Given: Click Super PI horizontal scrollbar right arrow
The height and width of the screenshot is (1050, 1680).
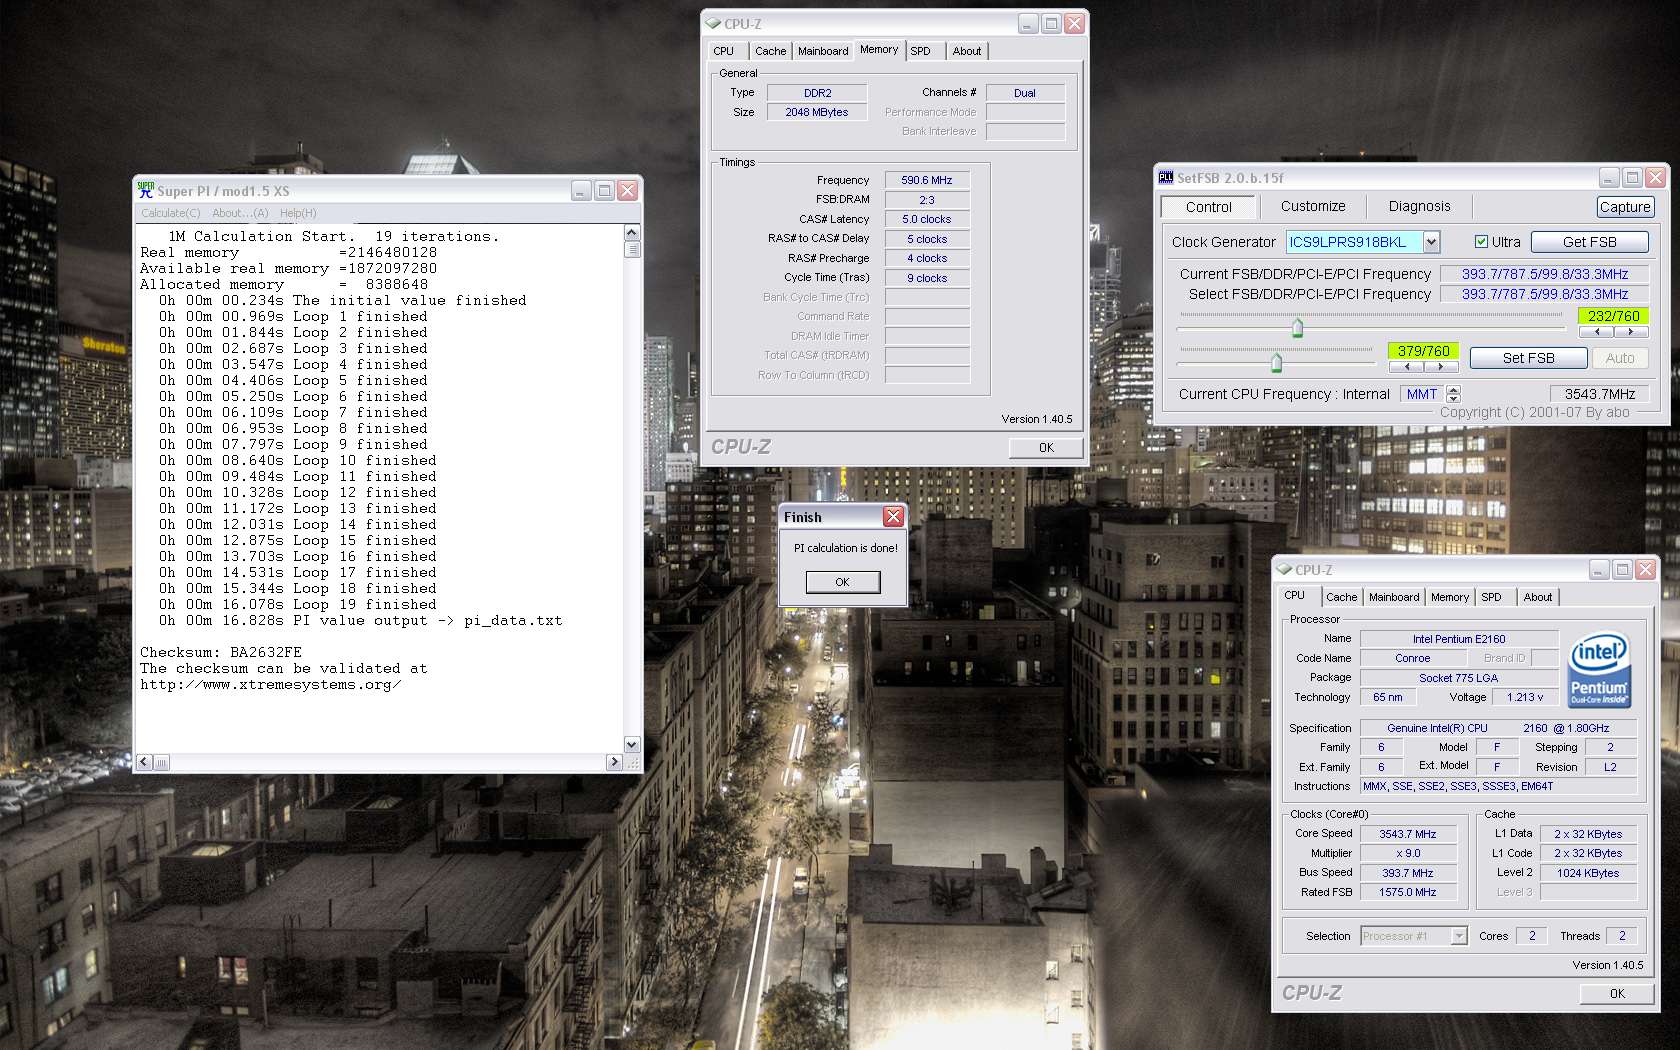Looking at the screenshot, I should point(615,762).
